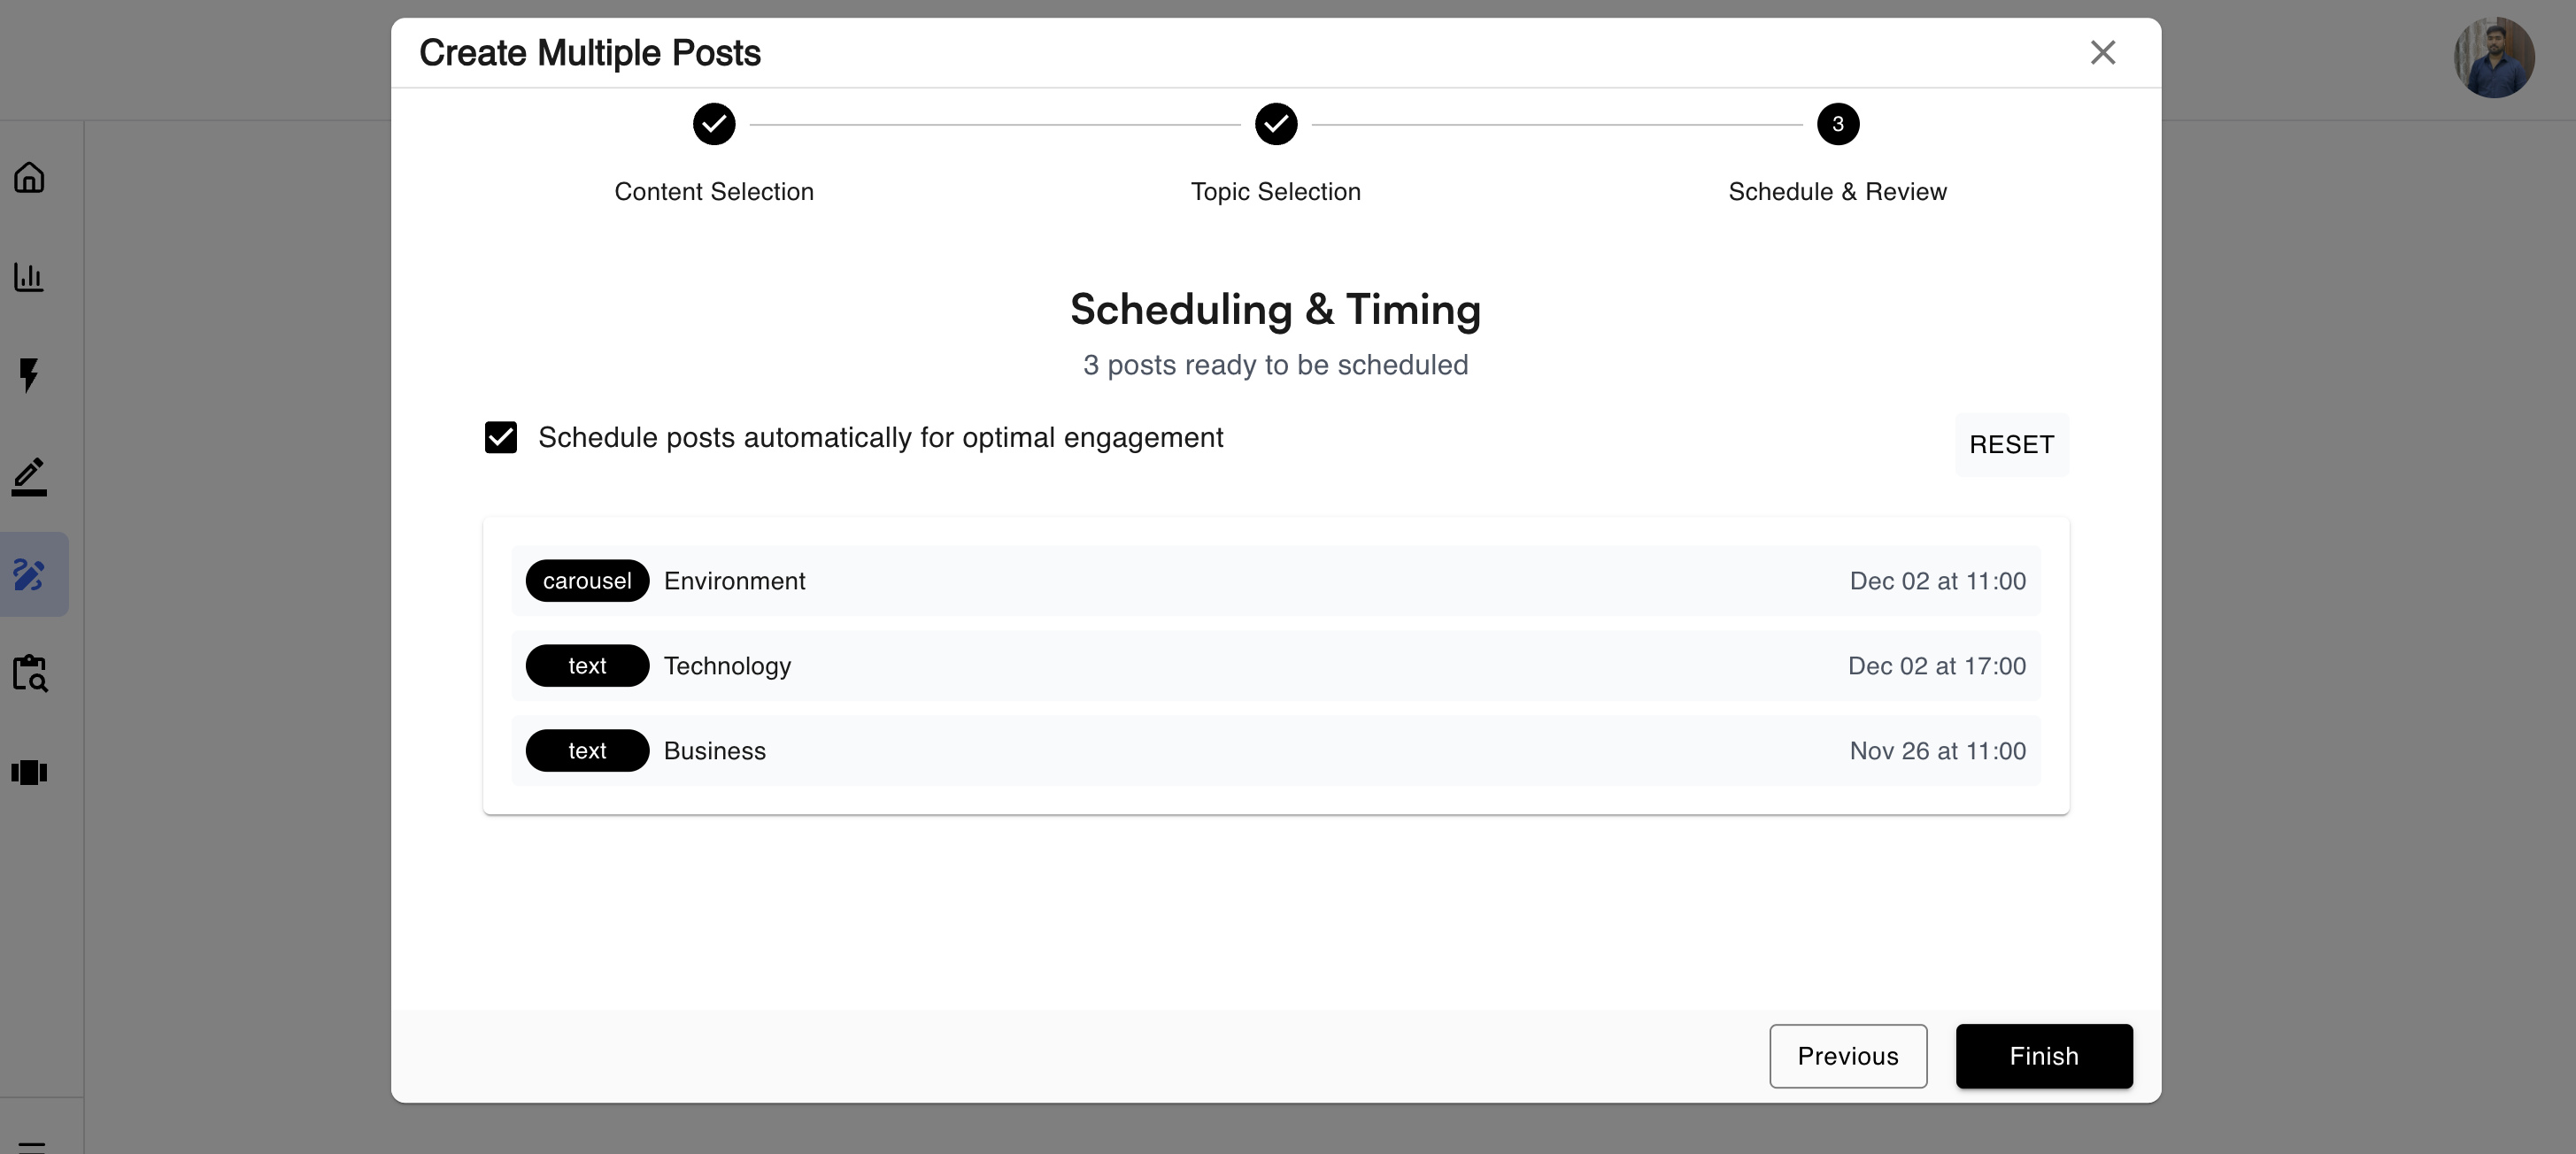Change the Business post time Nov 26
2576x1154 pixels.
pyautogui.click(x=1937, y=751)
